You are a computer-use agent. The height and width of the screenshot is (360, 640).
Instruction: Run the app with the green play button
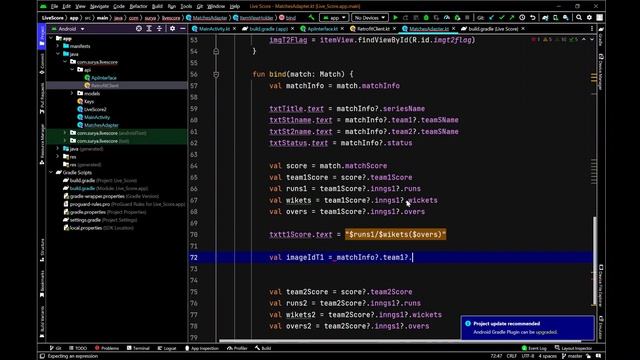[395, 18]
